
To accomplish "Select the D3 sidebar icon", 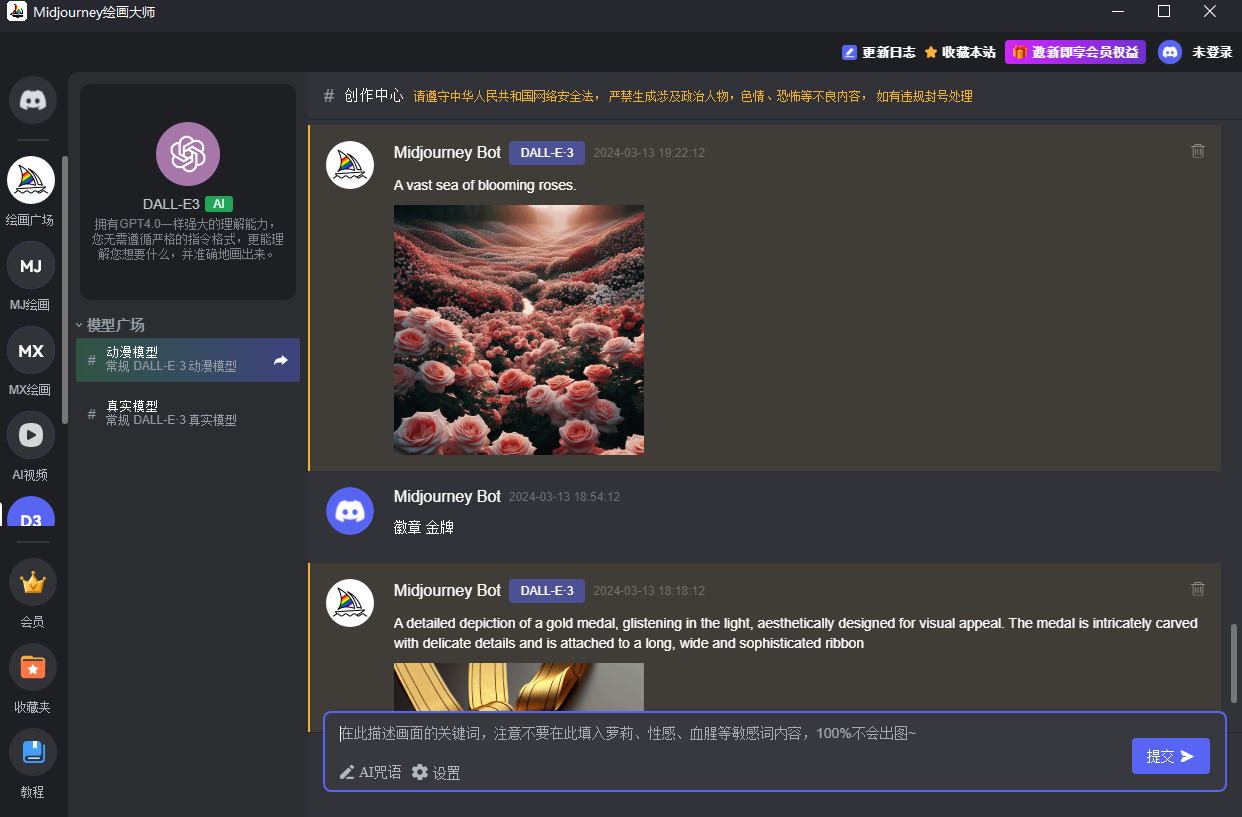I will [x=31, y=519].
